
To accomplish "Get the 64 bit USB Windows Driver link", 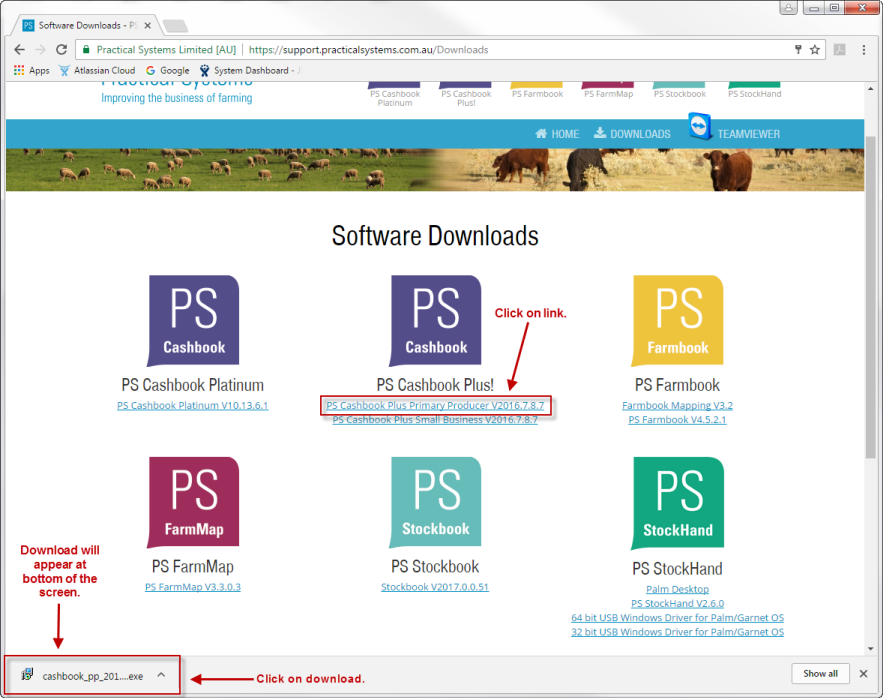I will click(x=677, y=617).
